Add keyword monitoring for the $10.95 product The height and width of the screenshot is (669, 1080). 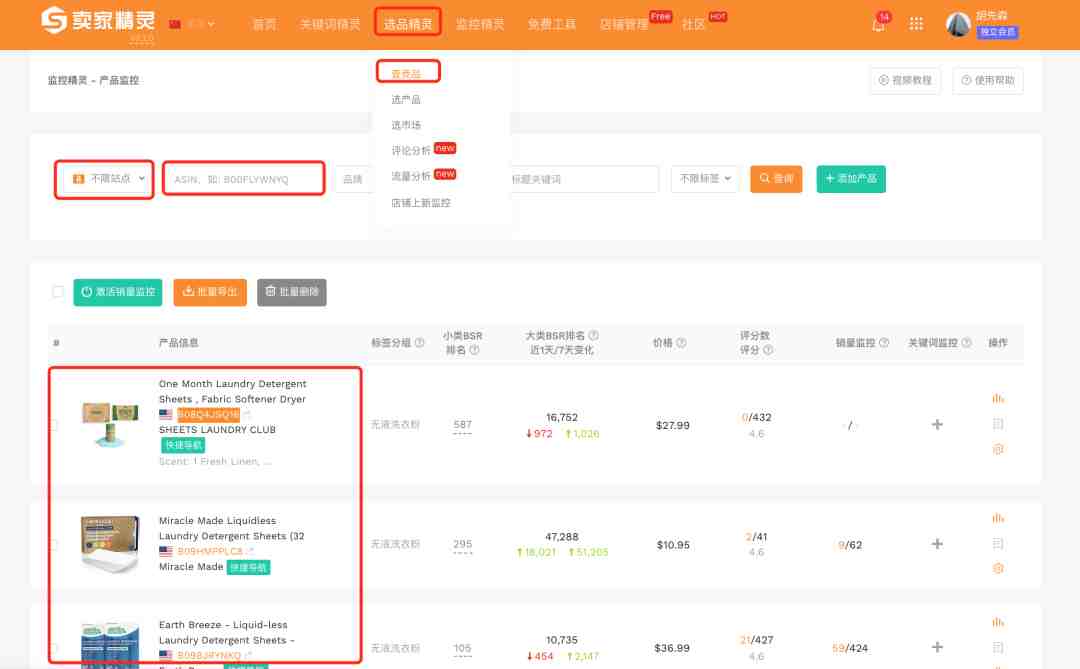click(937, 544)
